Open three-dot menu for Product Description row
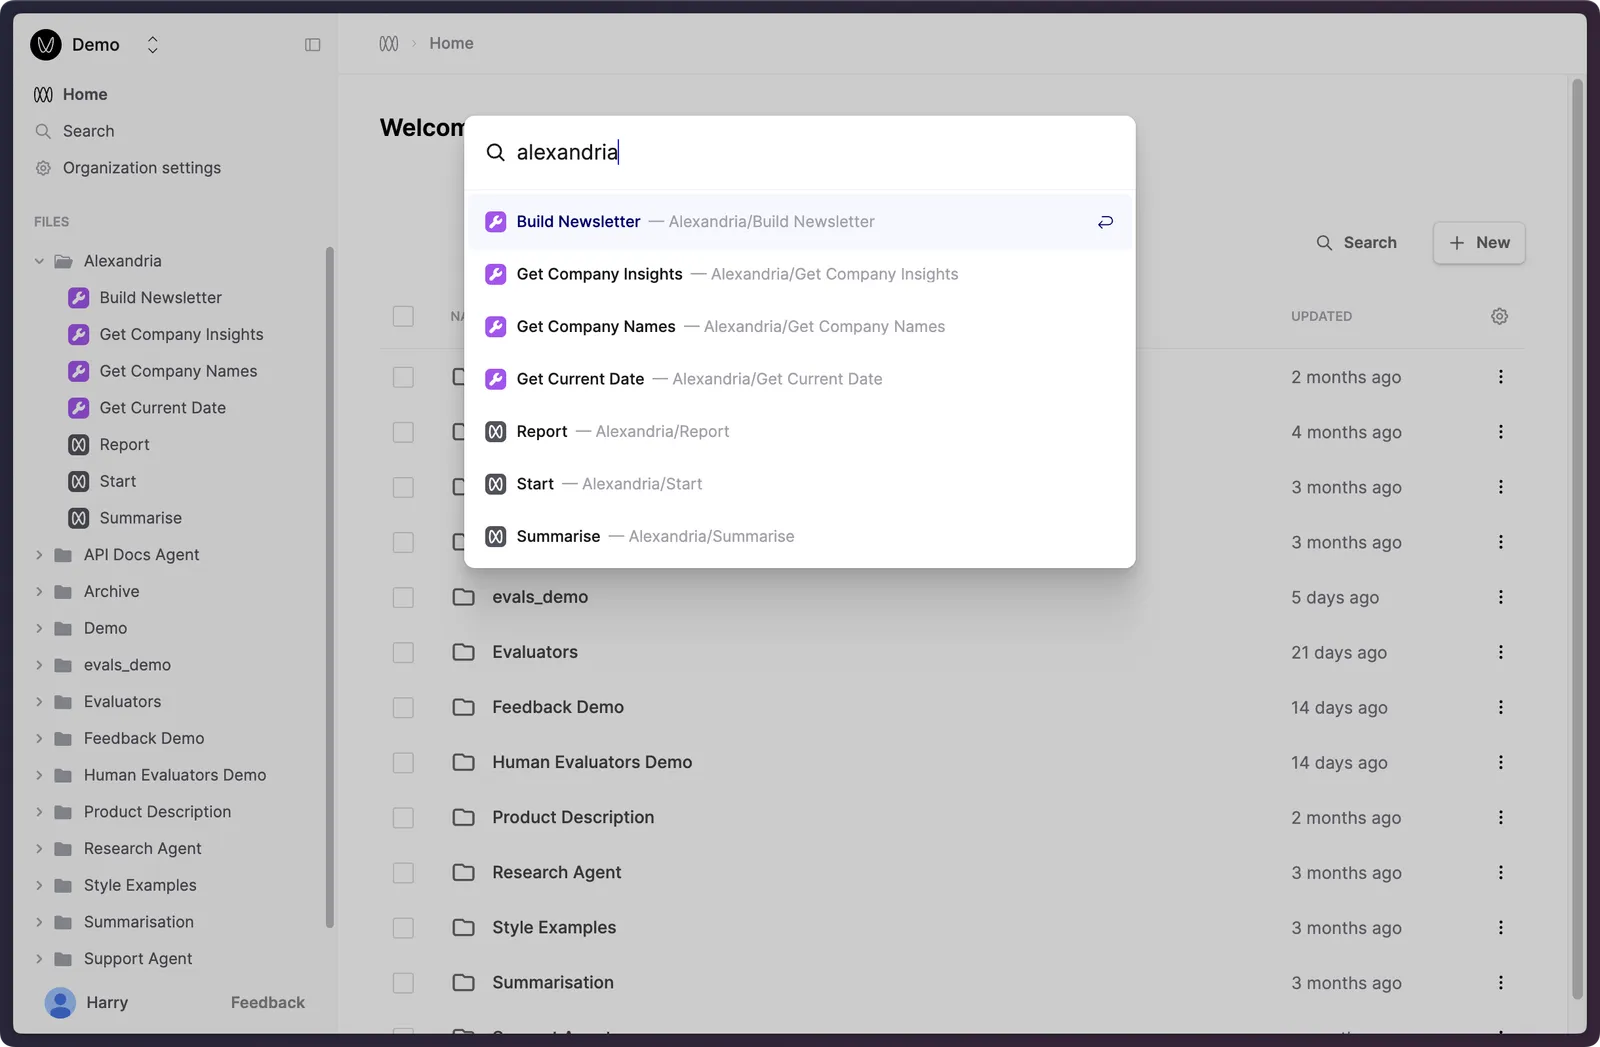Image resolution: width=1600 pixels, height=1047 pixels. click(1500, 817)
